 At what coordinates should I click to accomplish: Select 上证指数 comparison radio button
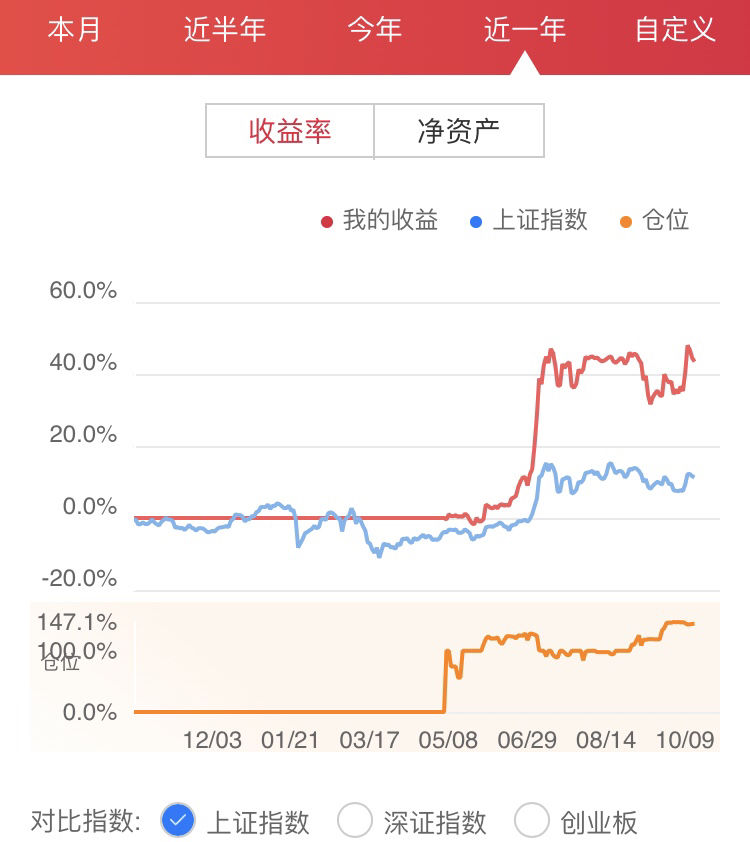179,821
